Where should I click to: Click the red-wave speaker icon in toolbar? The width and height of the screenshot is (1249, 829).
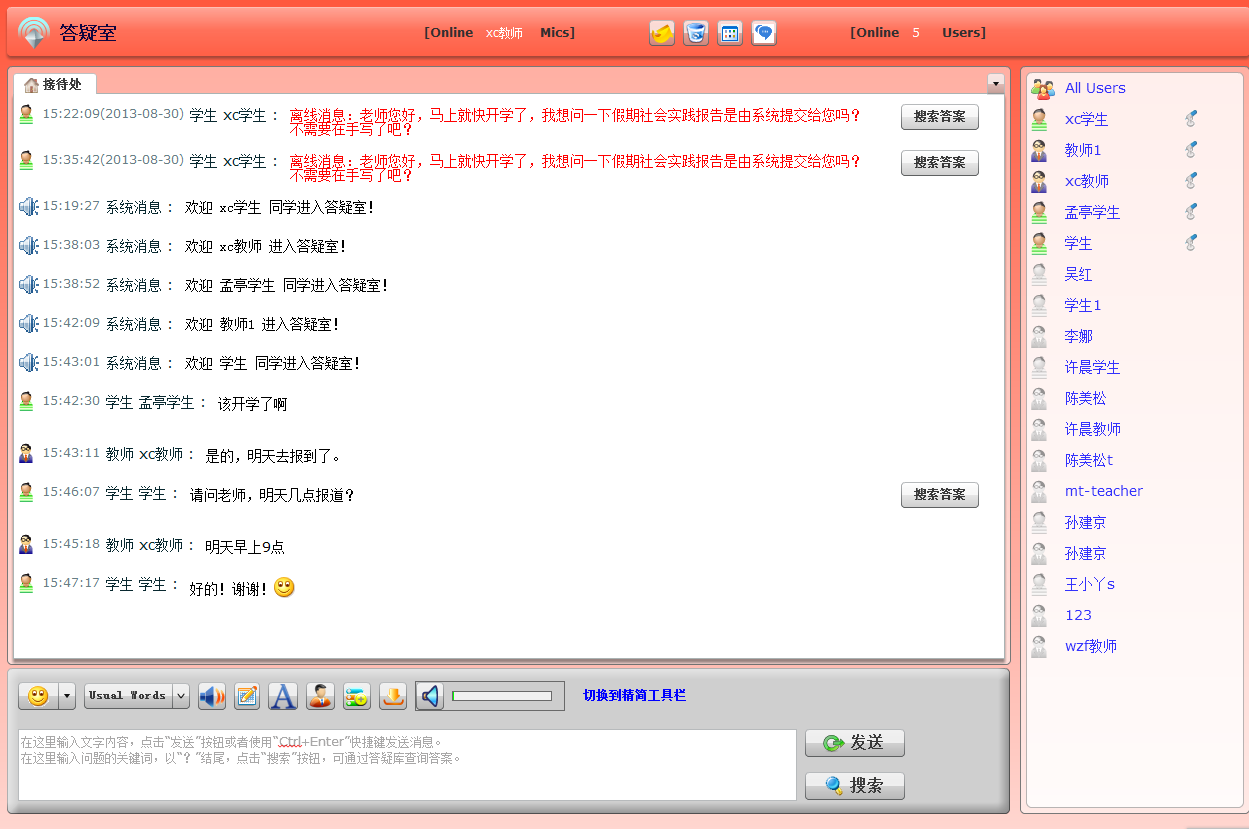[212, 696]
